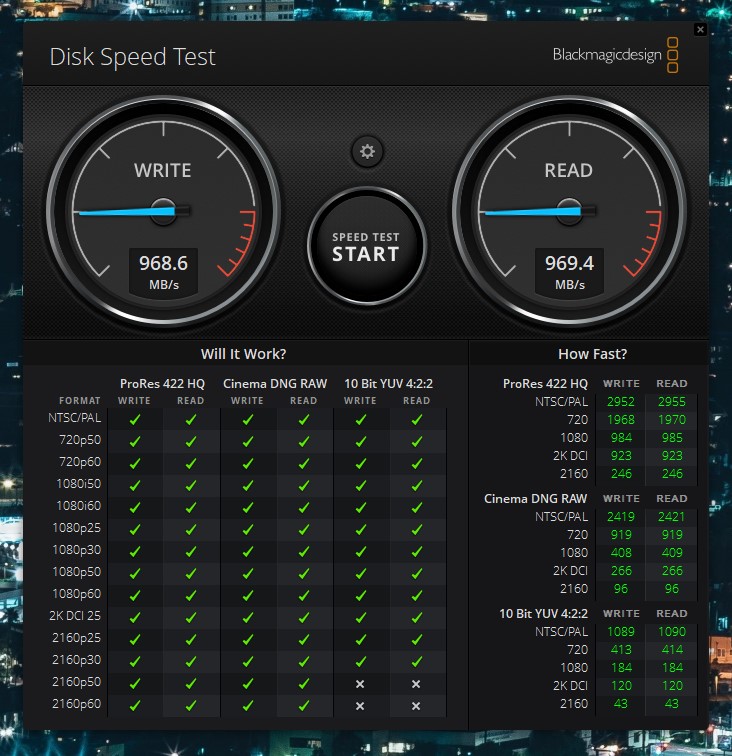Click ProRes 1080 read value 985
Image resolution: width=732 pixels, height=756 pixels.
672,438
